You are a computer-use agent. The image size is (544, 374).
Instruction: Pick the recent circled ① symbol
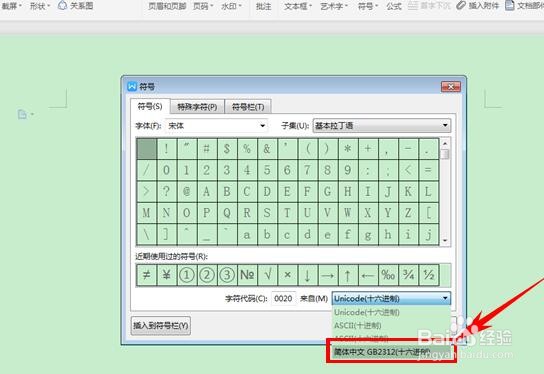[187, 275]
